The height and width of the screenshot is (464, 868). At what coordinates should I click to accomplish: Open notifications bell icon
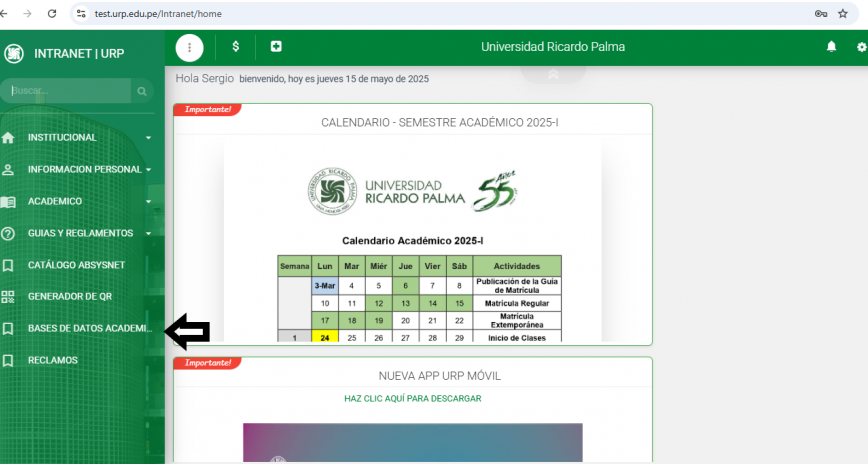pyautogui.click(x=831, y=47)
